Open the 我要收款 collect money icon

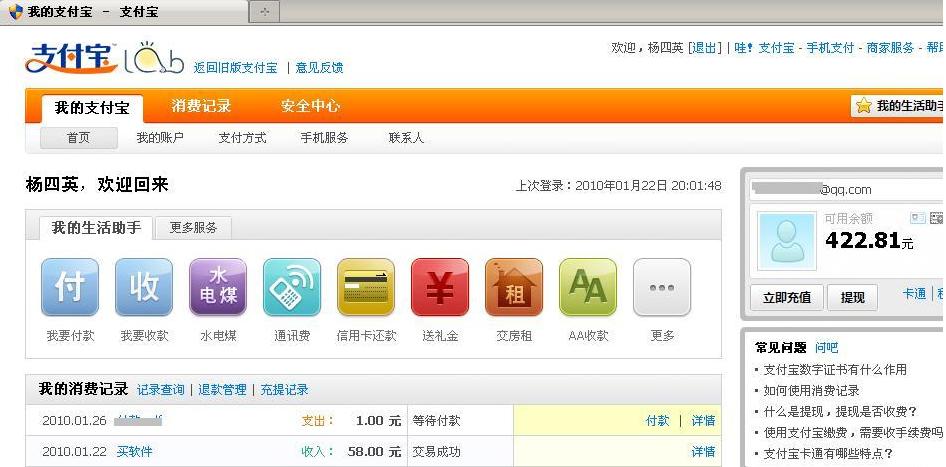pyautogui.click(x=144, y=287)
